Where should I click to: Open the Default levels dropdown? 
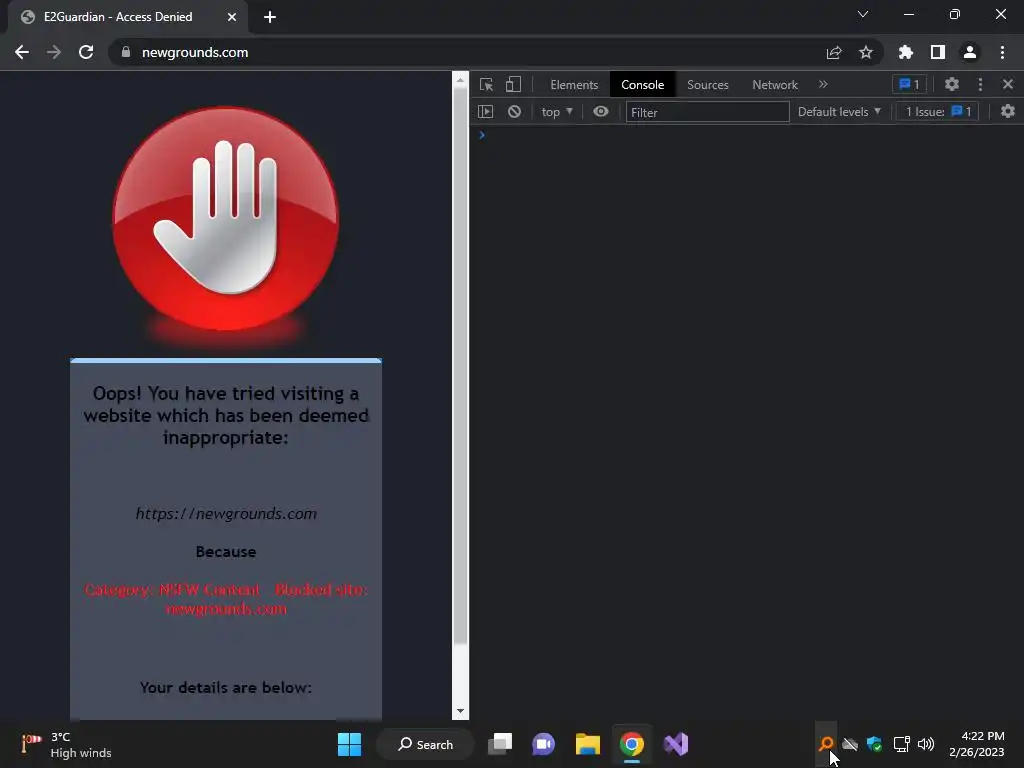point(839,112)
